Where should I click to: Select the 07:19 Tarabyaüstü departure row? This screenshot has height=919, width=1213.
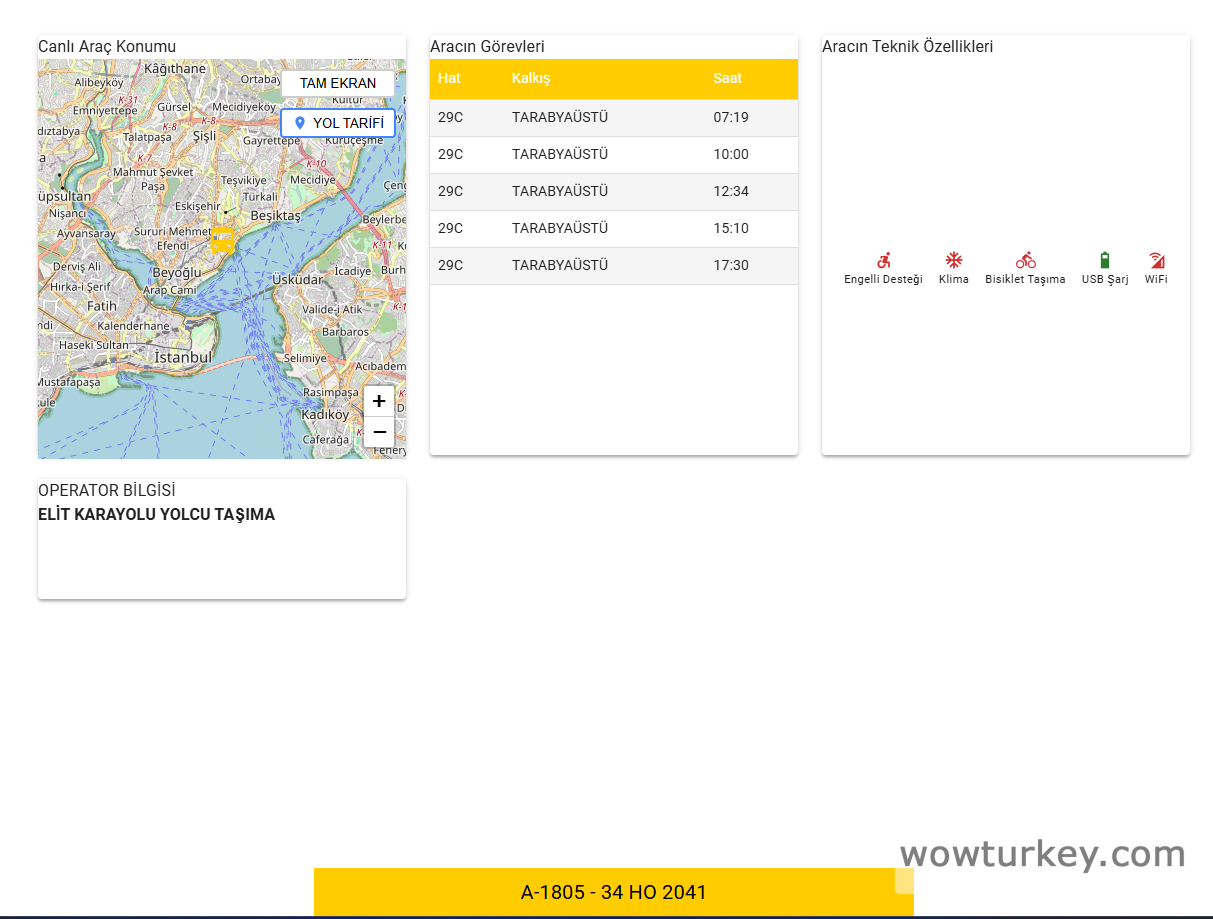[613, 117]
